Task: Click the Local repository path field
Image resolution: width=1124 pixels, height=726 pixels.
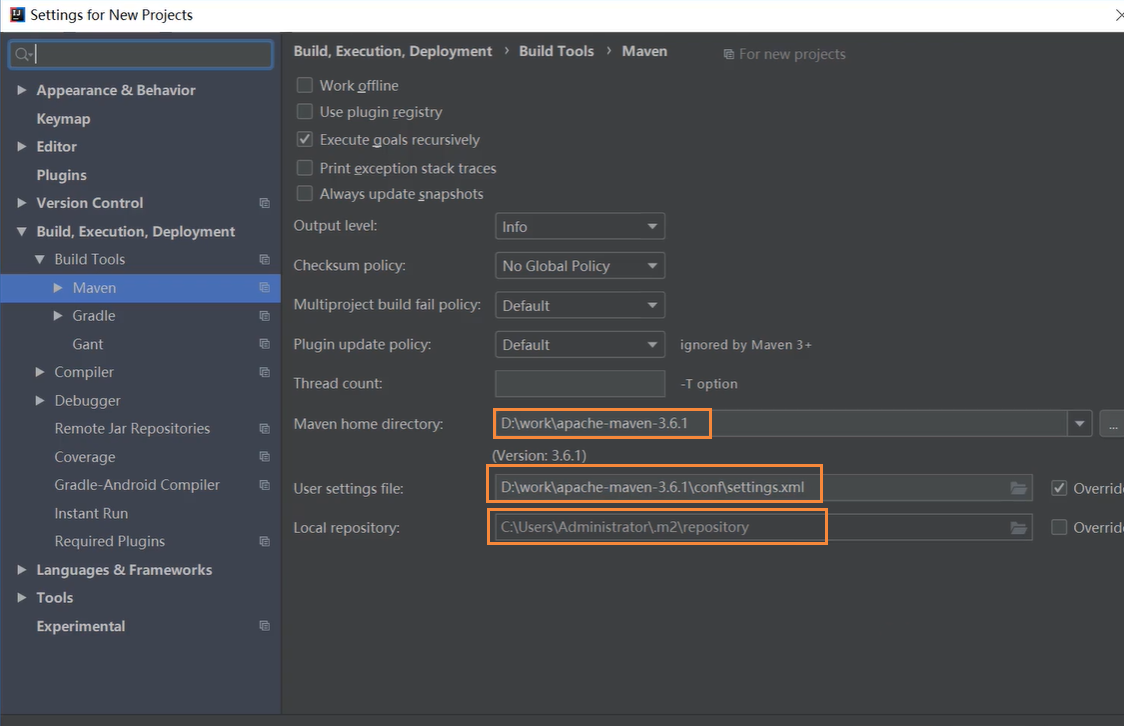Action: [763, 527]
